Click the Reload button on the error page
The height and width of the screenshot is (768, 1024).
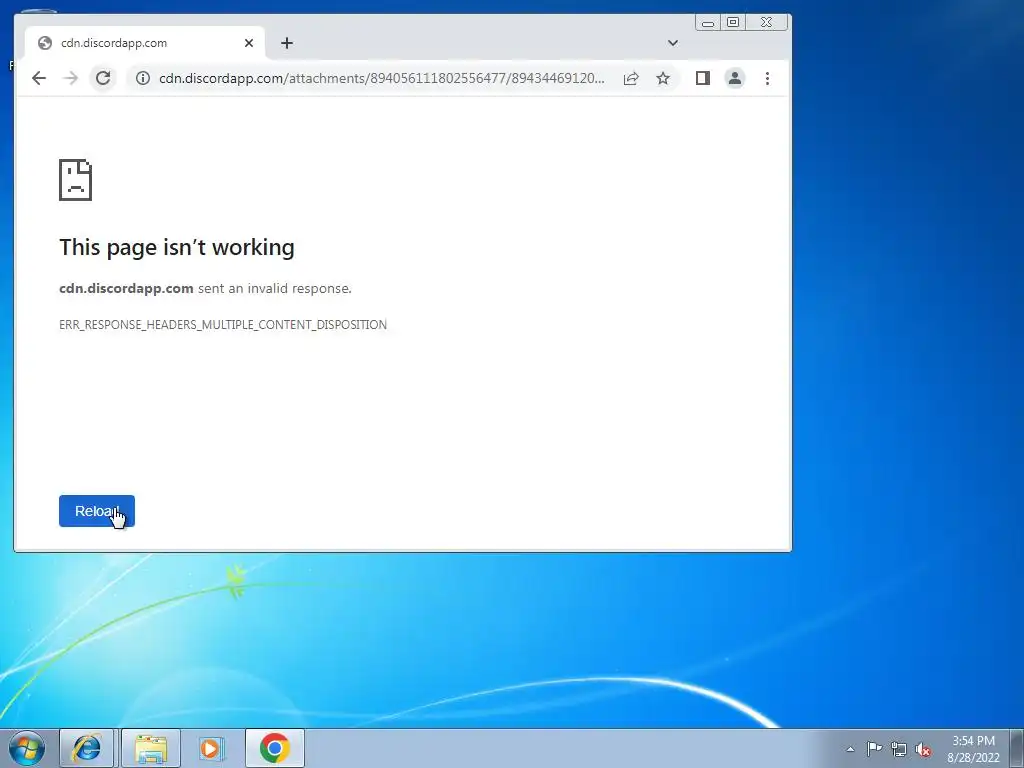pos(97,511)
